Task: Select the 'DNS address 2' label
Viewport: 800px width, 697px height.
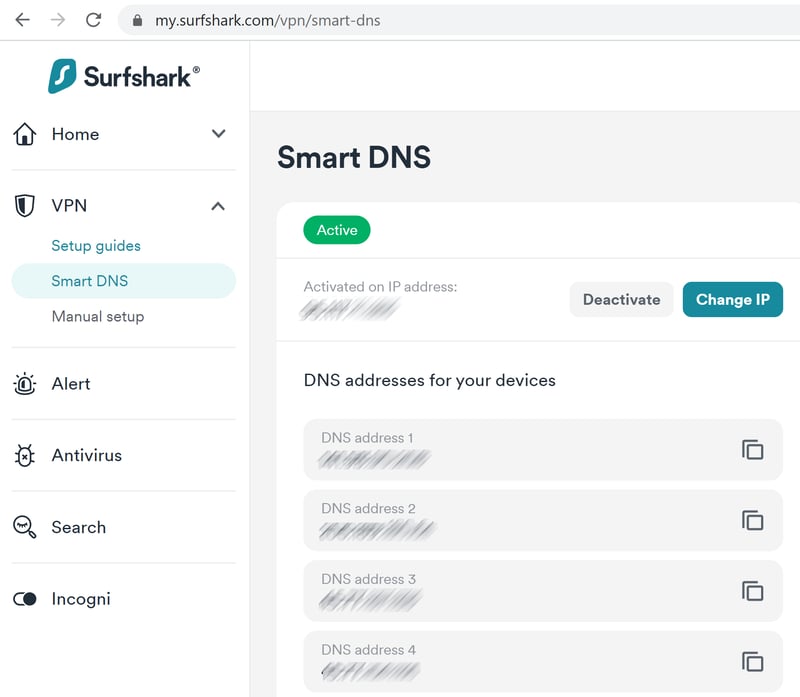Action: (x=368, y=508)
